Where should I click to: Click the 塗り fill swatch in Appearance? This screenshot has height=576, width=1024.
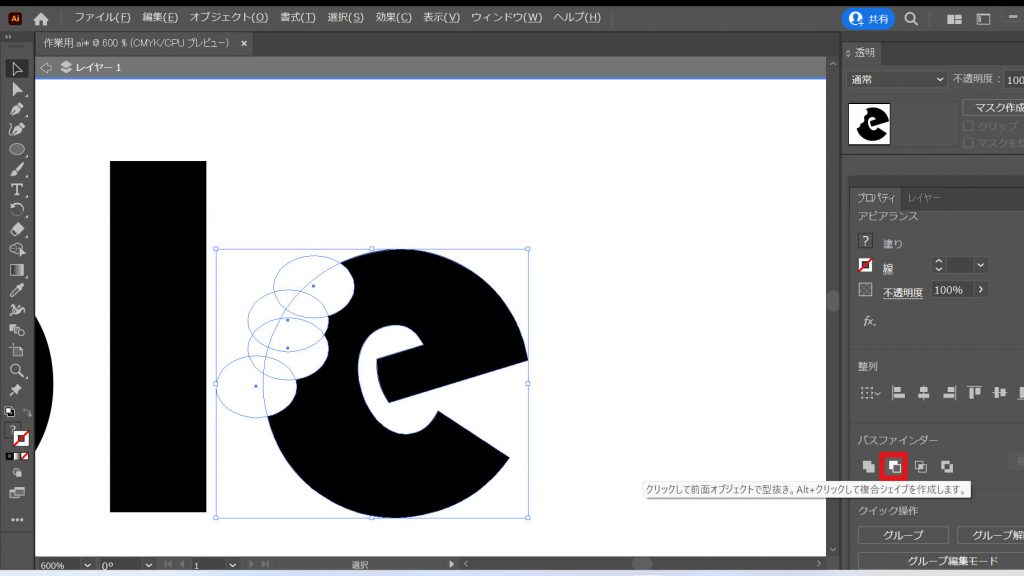(x=865, y=241)
